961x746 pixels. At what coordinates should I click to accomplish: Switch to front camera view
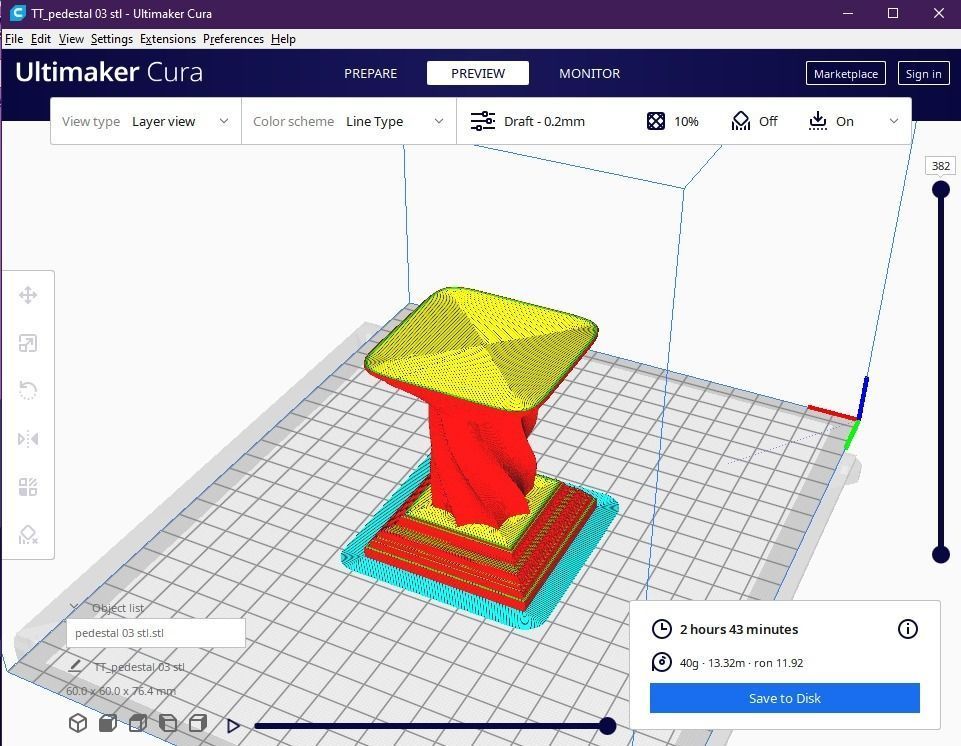point(108,723)
